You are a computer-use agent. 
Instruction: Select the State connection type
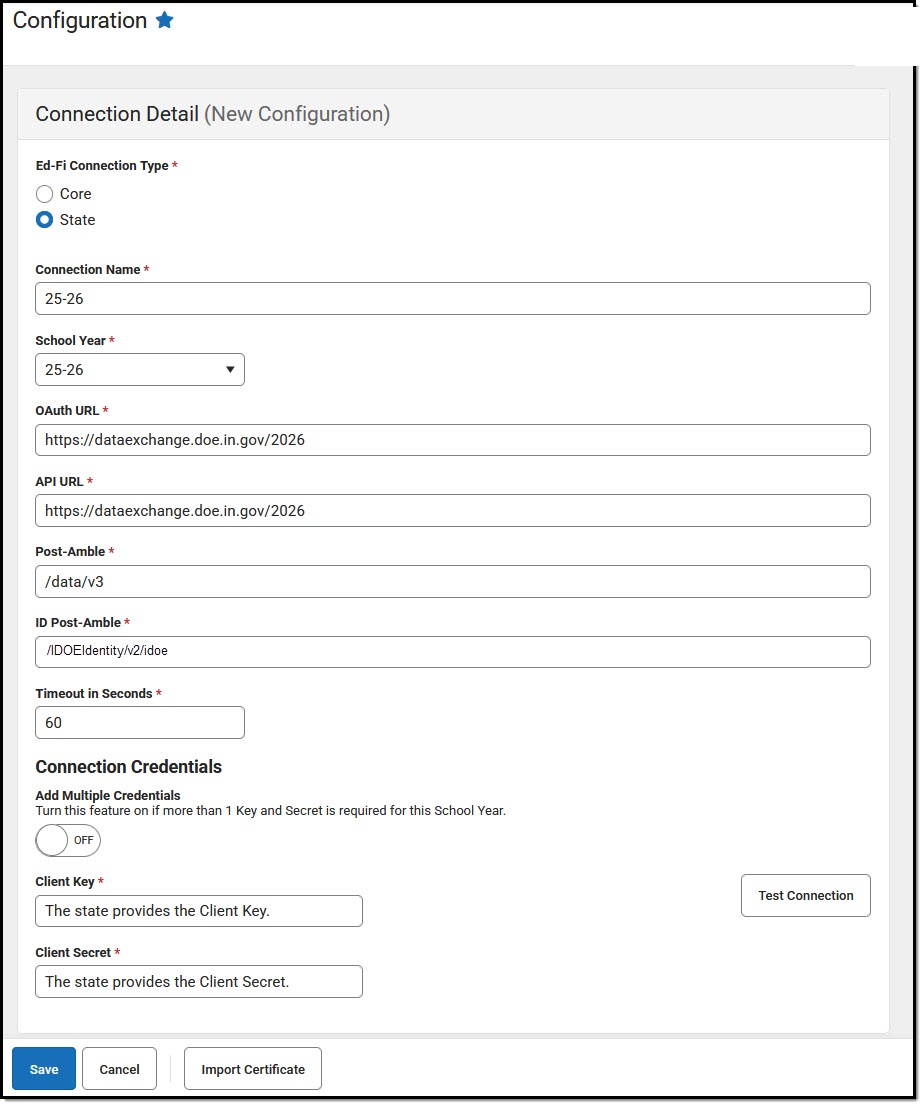(45, 220)
